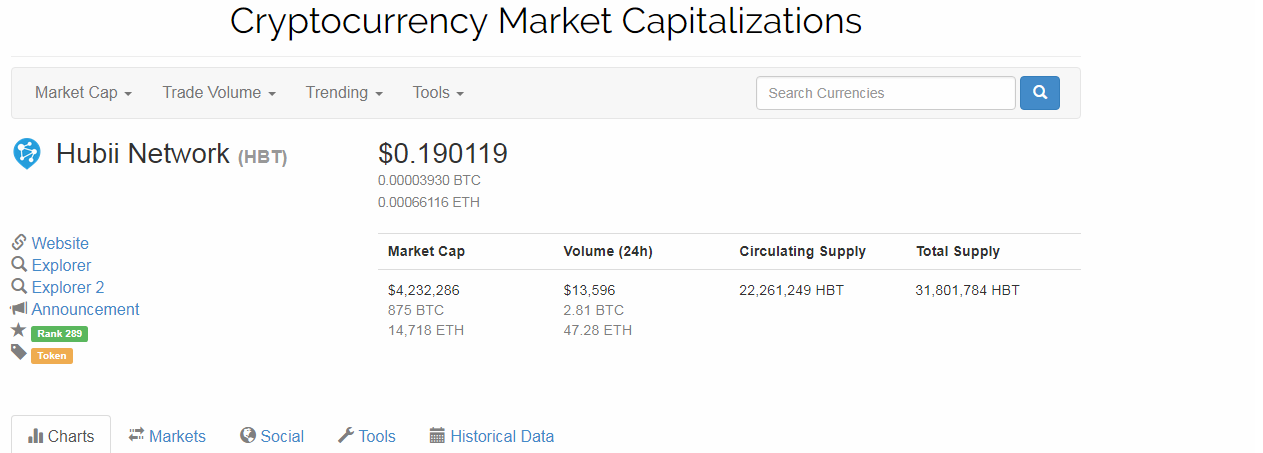Click the Hubii Network logo icon
This screenshot has height=453, width=1263.
(26, 153)
